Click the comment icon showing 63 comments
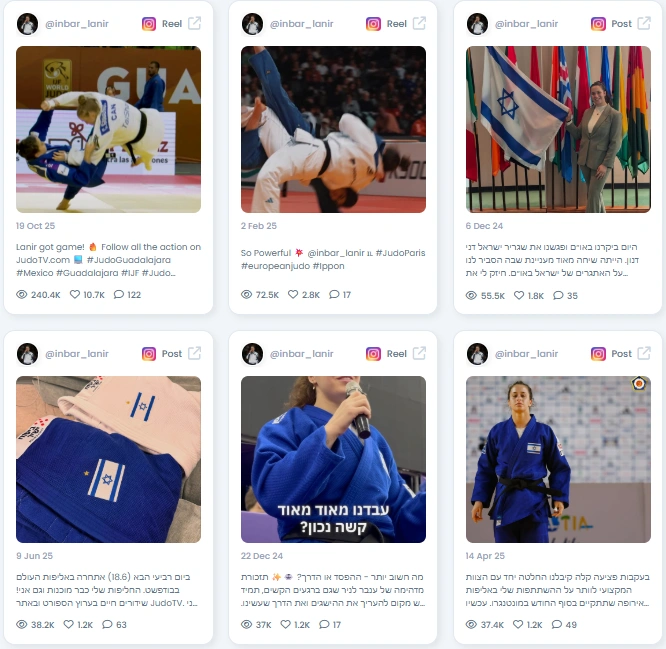This screenshot has width=666, height=649. point(107,624)
